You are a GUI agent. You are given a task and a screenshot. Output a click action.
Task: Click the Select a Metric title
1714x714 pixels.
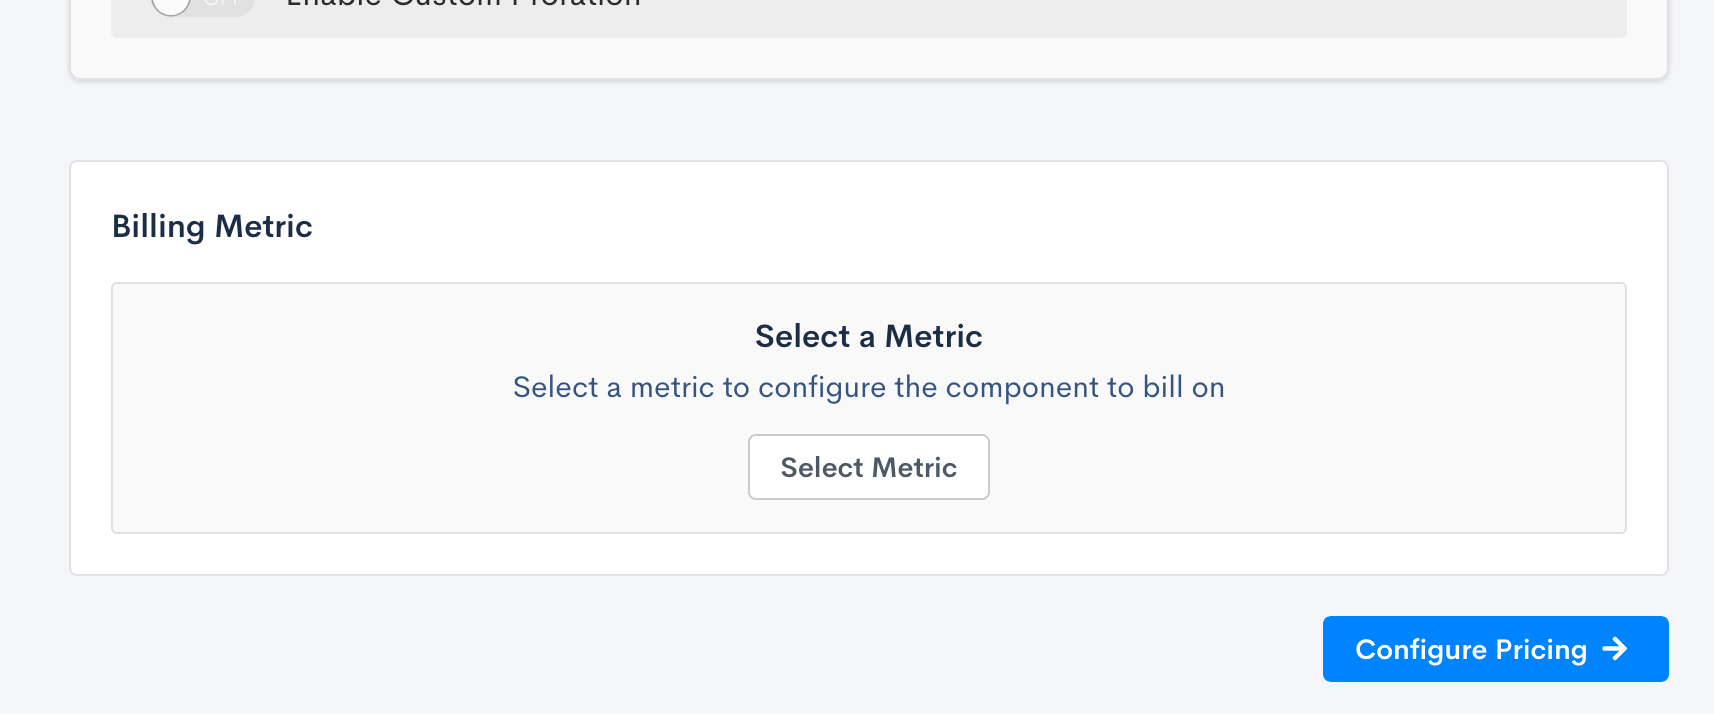click(868, 336)
